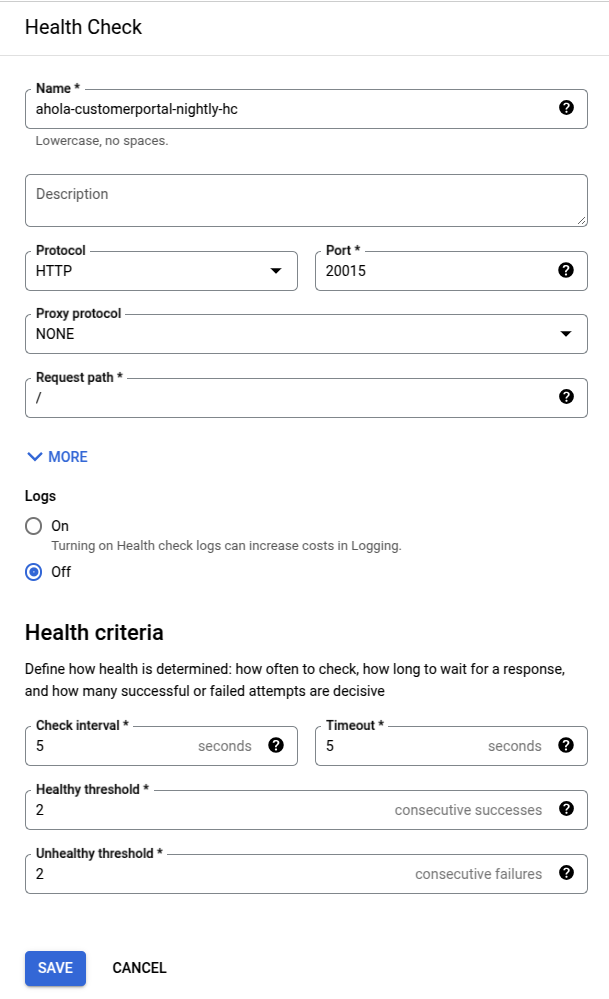Viewport: 609px width, 999px height.
Task: Show help tooltip for Timeout
Action: 566,745
